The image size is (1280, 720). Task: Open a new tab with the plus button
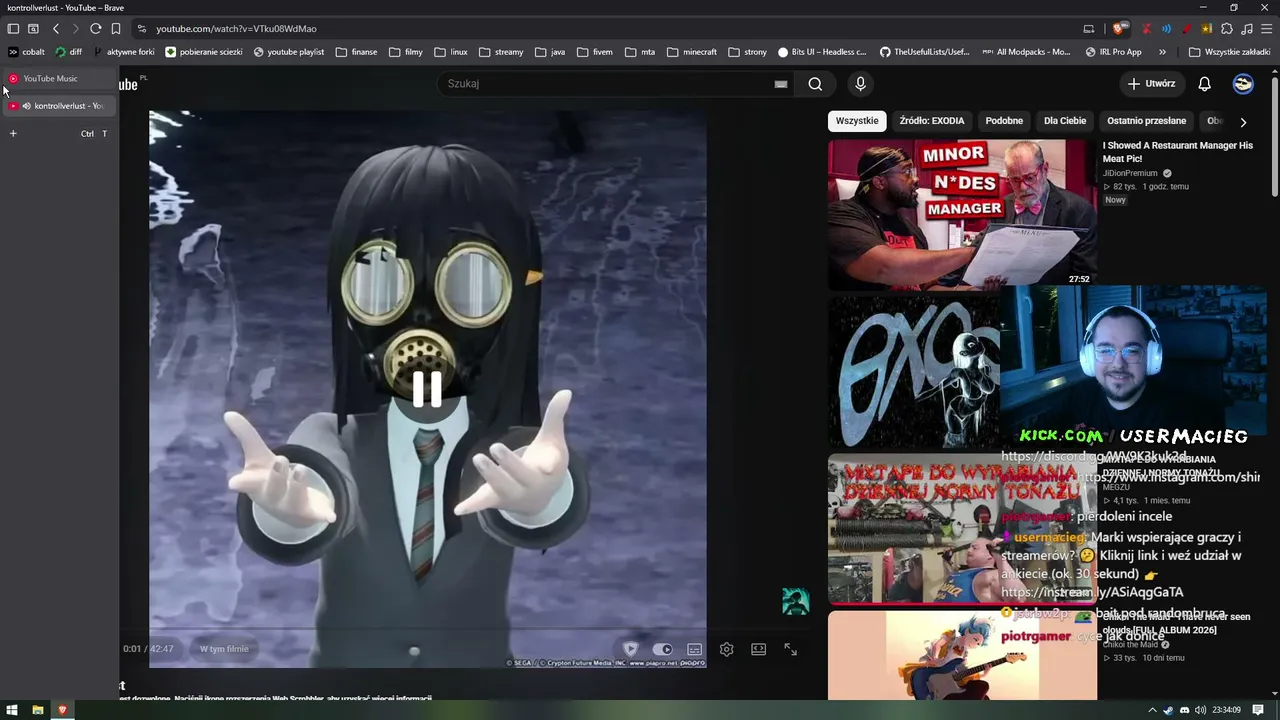(x=13, y=133)
